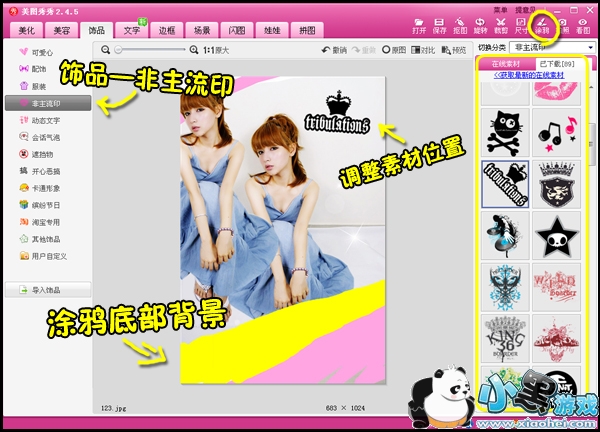Screen dimensions: 600x432
Task: Click the 旋转 (Rotate) tool icon
Action: click(481, 24)
